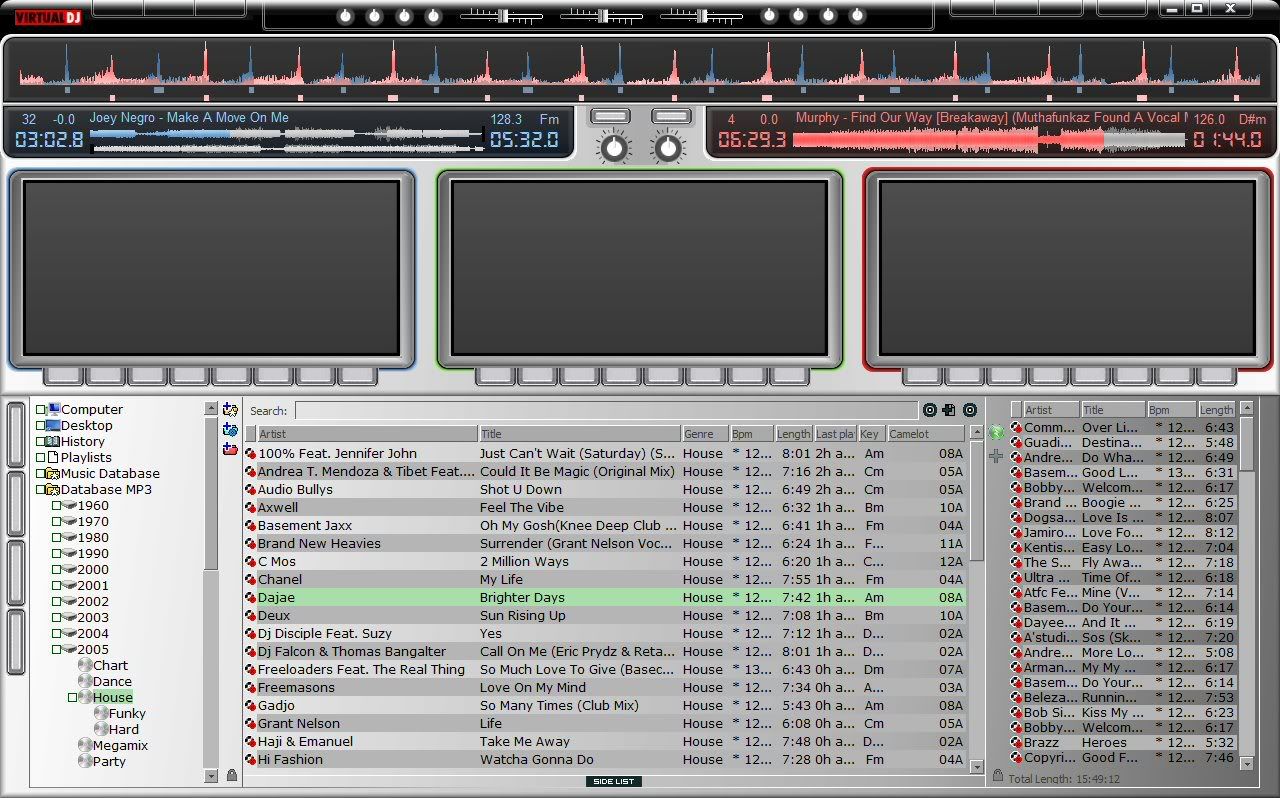
Task: Collapse the House tree node
Action: pos(73,697)
